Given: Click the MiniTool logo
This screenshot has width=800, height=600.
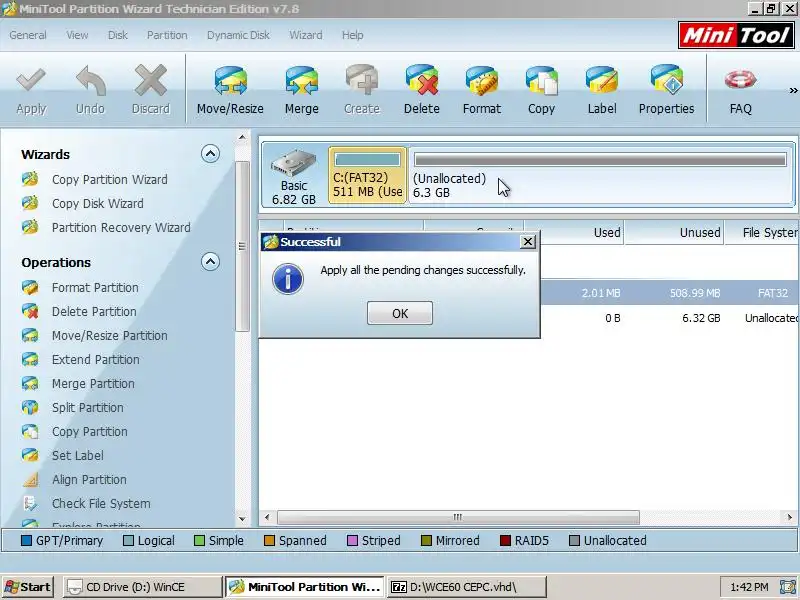Looking at the screenshot, I should coord(736,35).
